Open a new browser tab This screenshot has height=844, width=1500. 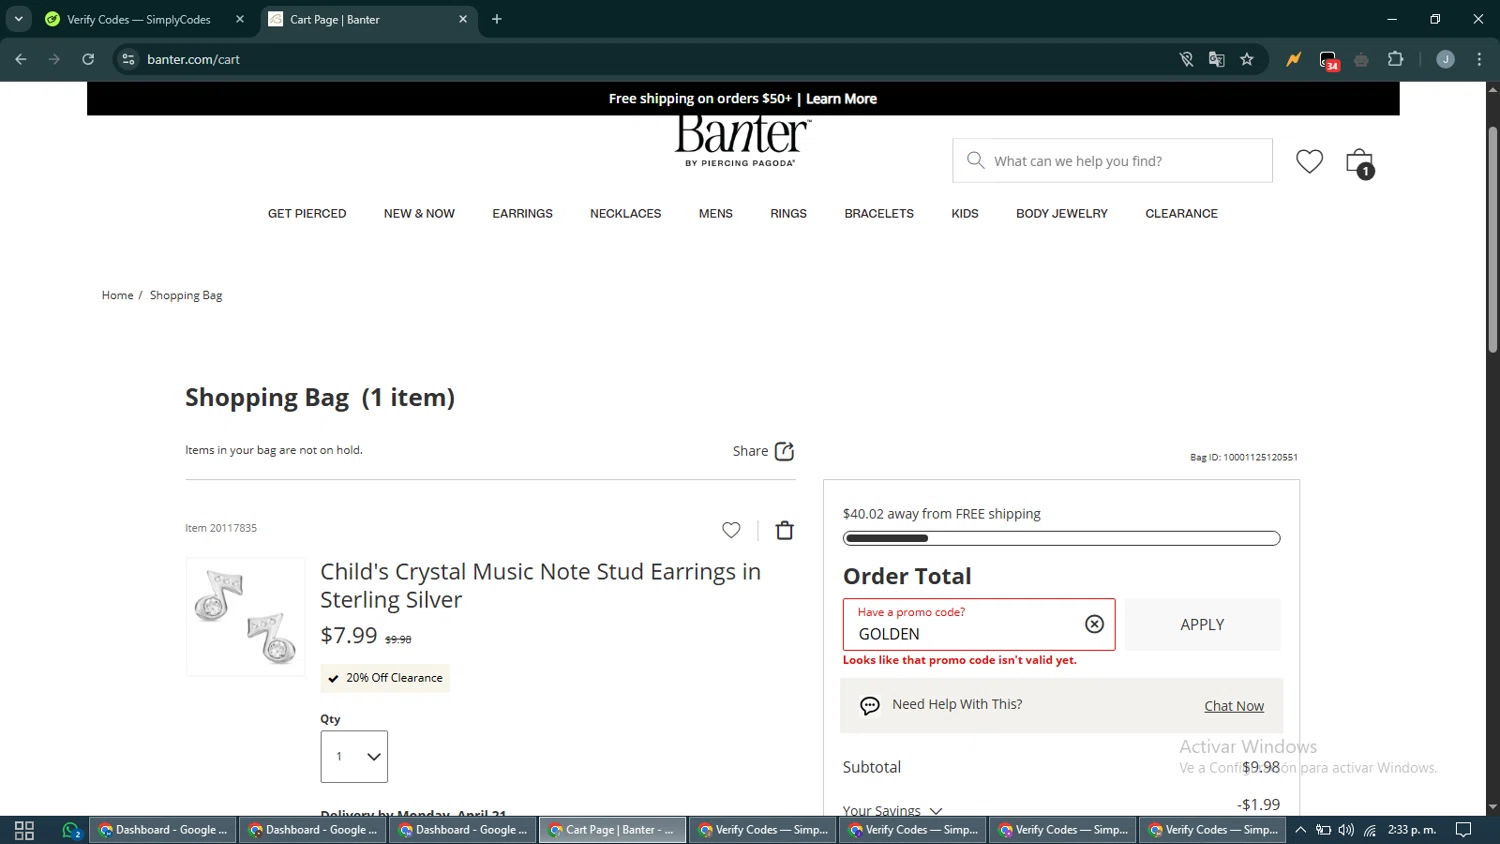(x=497, y=19)
